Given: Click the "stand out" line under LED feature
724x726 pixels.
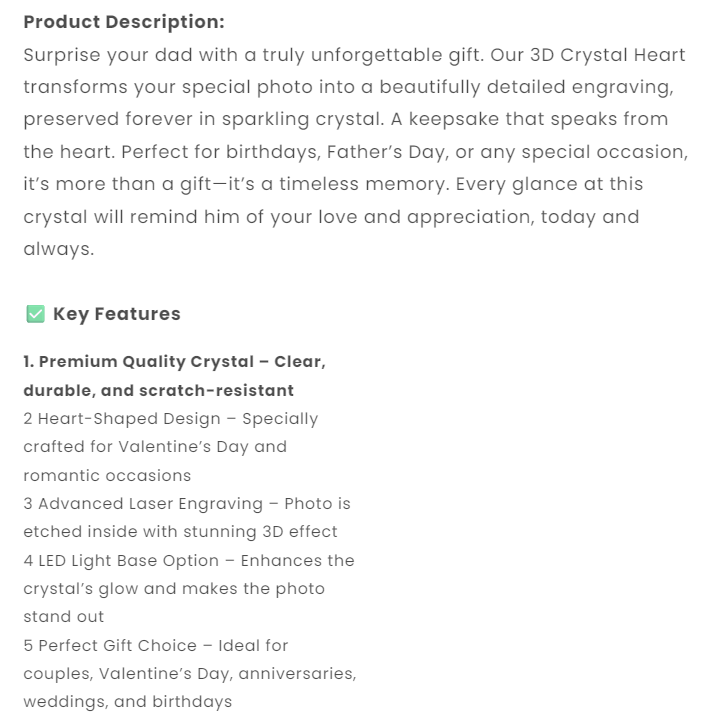Looking at the screenshot, I should tap(64, 617).
